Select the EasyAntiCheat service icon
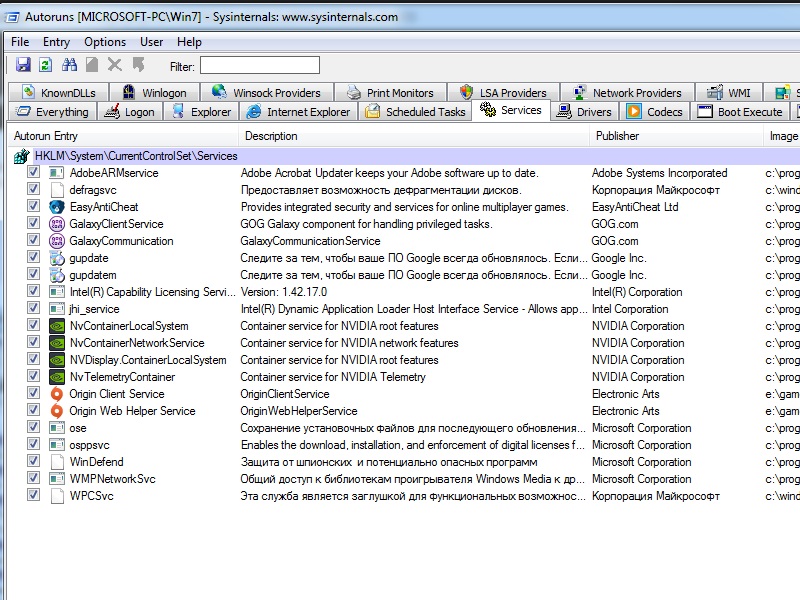The image size is (800, 600). (x=57, y=207)
